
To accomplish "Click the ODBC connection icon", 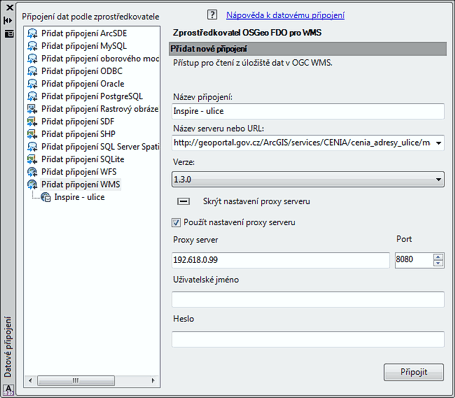I will [x=32, y=71].
